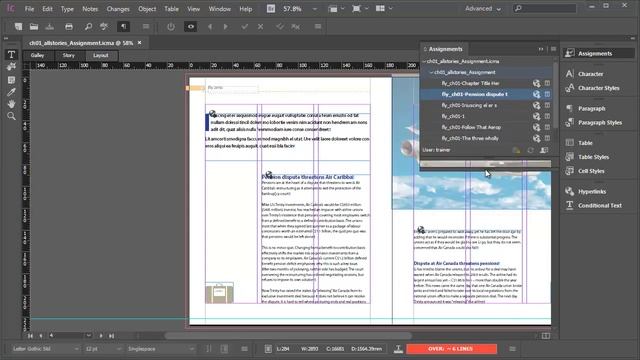The height and width of the screenshot is (360, 640).
Task: Click Update Content icon in Assignments footer
Action: (530, 150)
